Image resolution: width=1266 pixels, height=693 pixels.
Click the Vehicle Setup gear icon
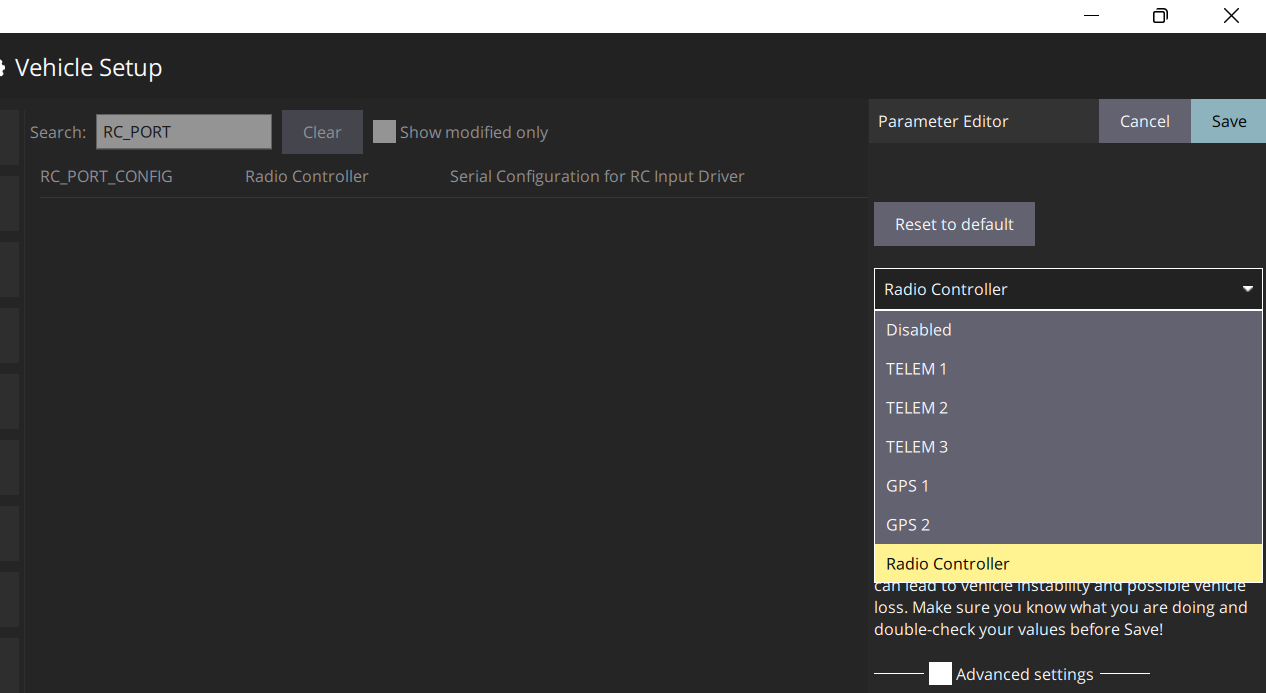tap(3, 68)
